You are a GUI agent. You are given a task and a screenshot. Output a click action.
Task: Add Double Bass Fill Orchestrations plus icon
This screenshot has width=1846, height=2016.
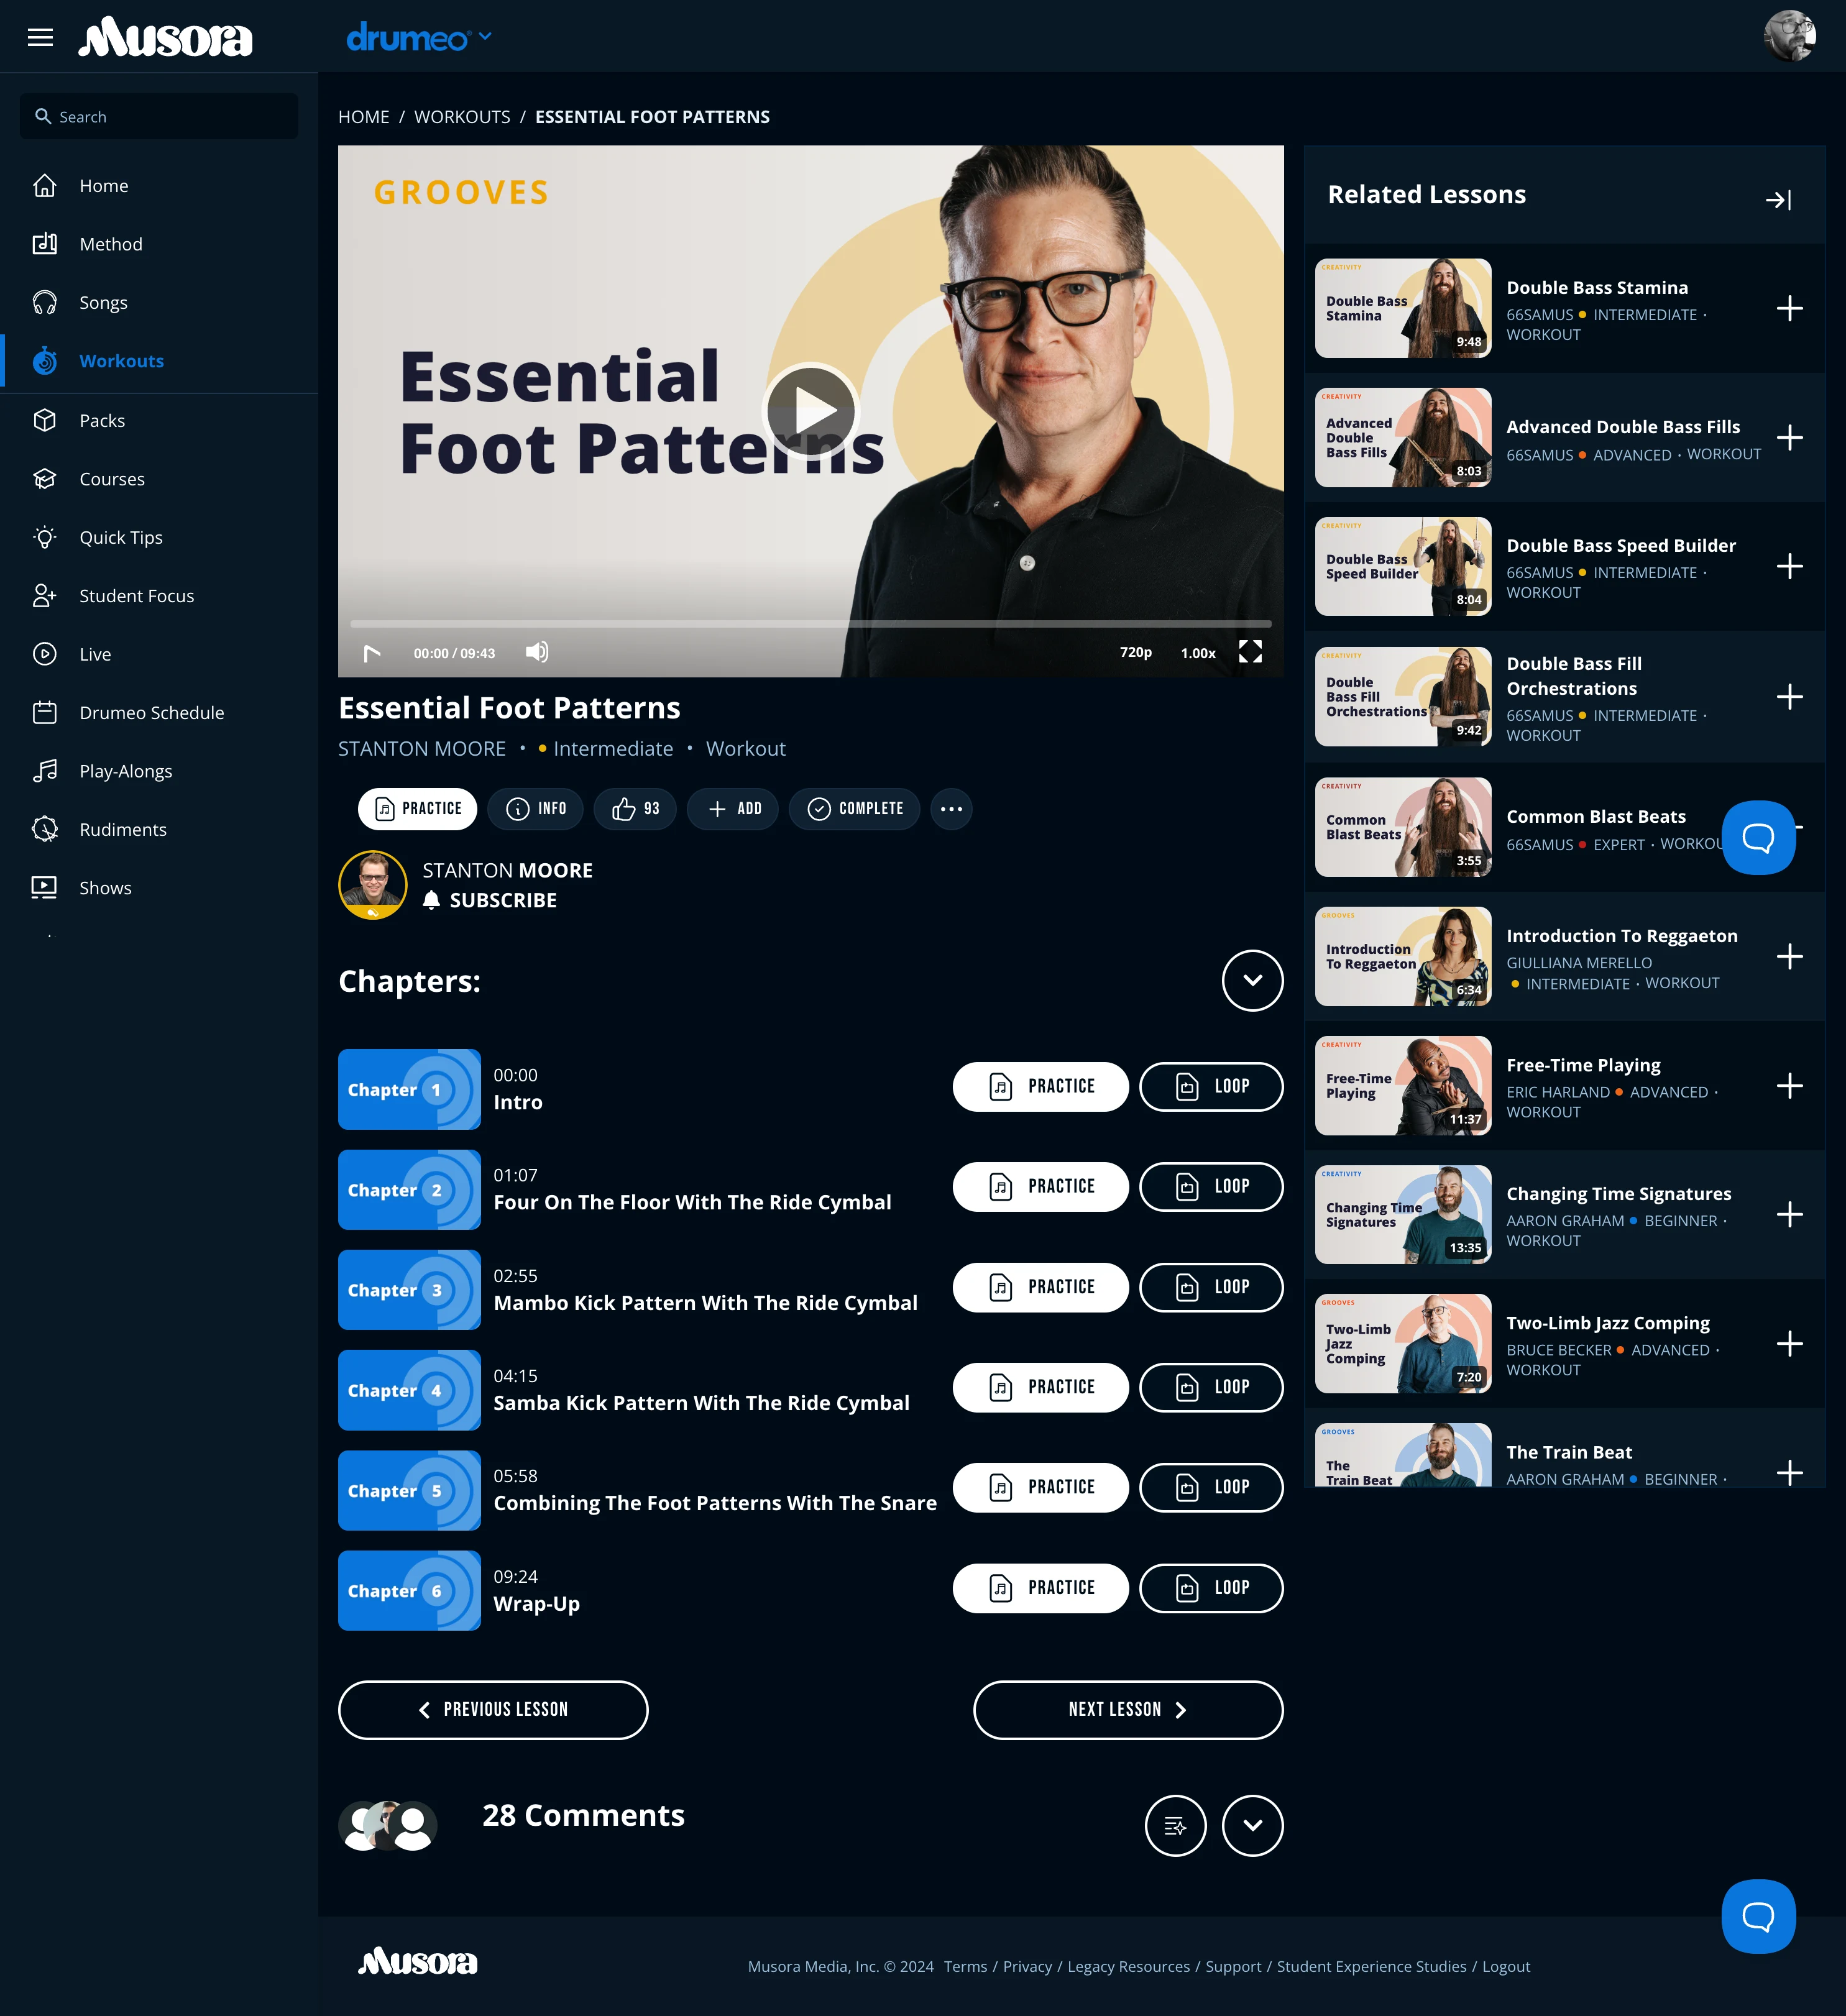[x=1789, y=696]
